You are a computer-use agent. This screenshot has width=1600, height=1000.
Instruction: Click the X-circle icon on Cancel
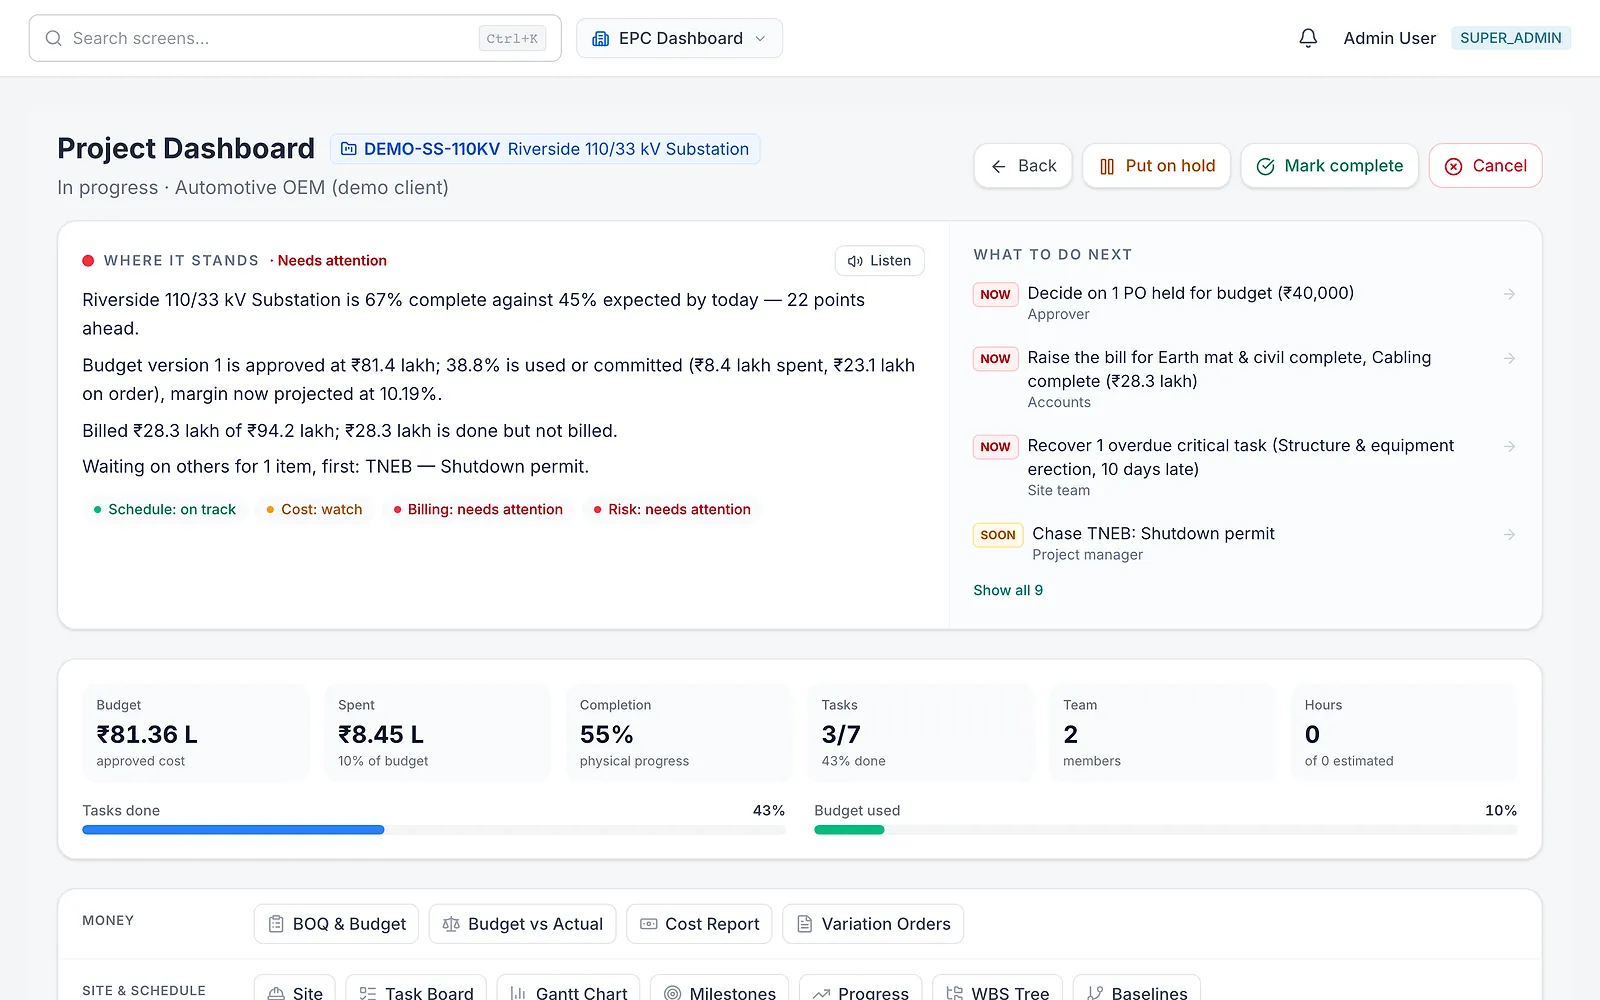click(x=1454, y=166)
